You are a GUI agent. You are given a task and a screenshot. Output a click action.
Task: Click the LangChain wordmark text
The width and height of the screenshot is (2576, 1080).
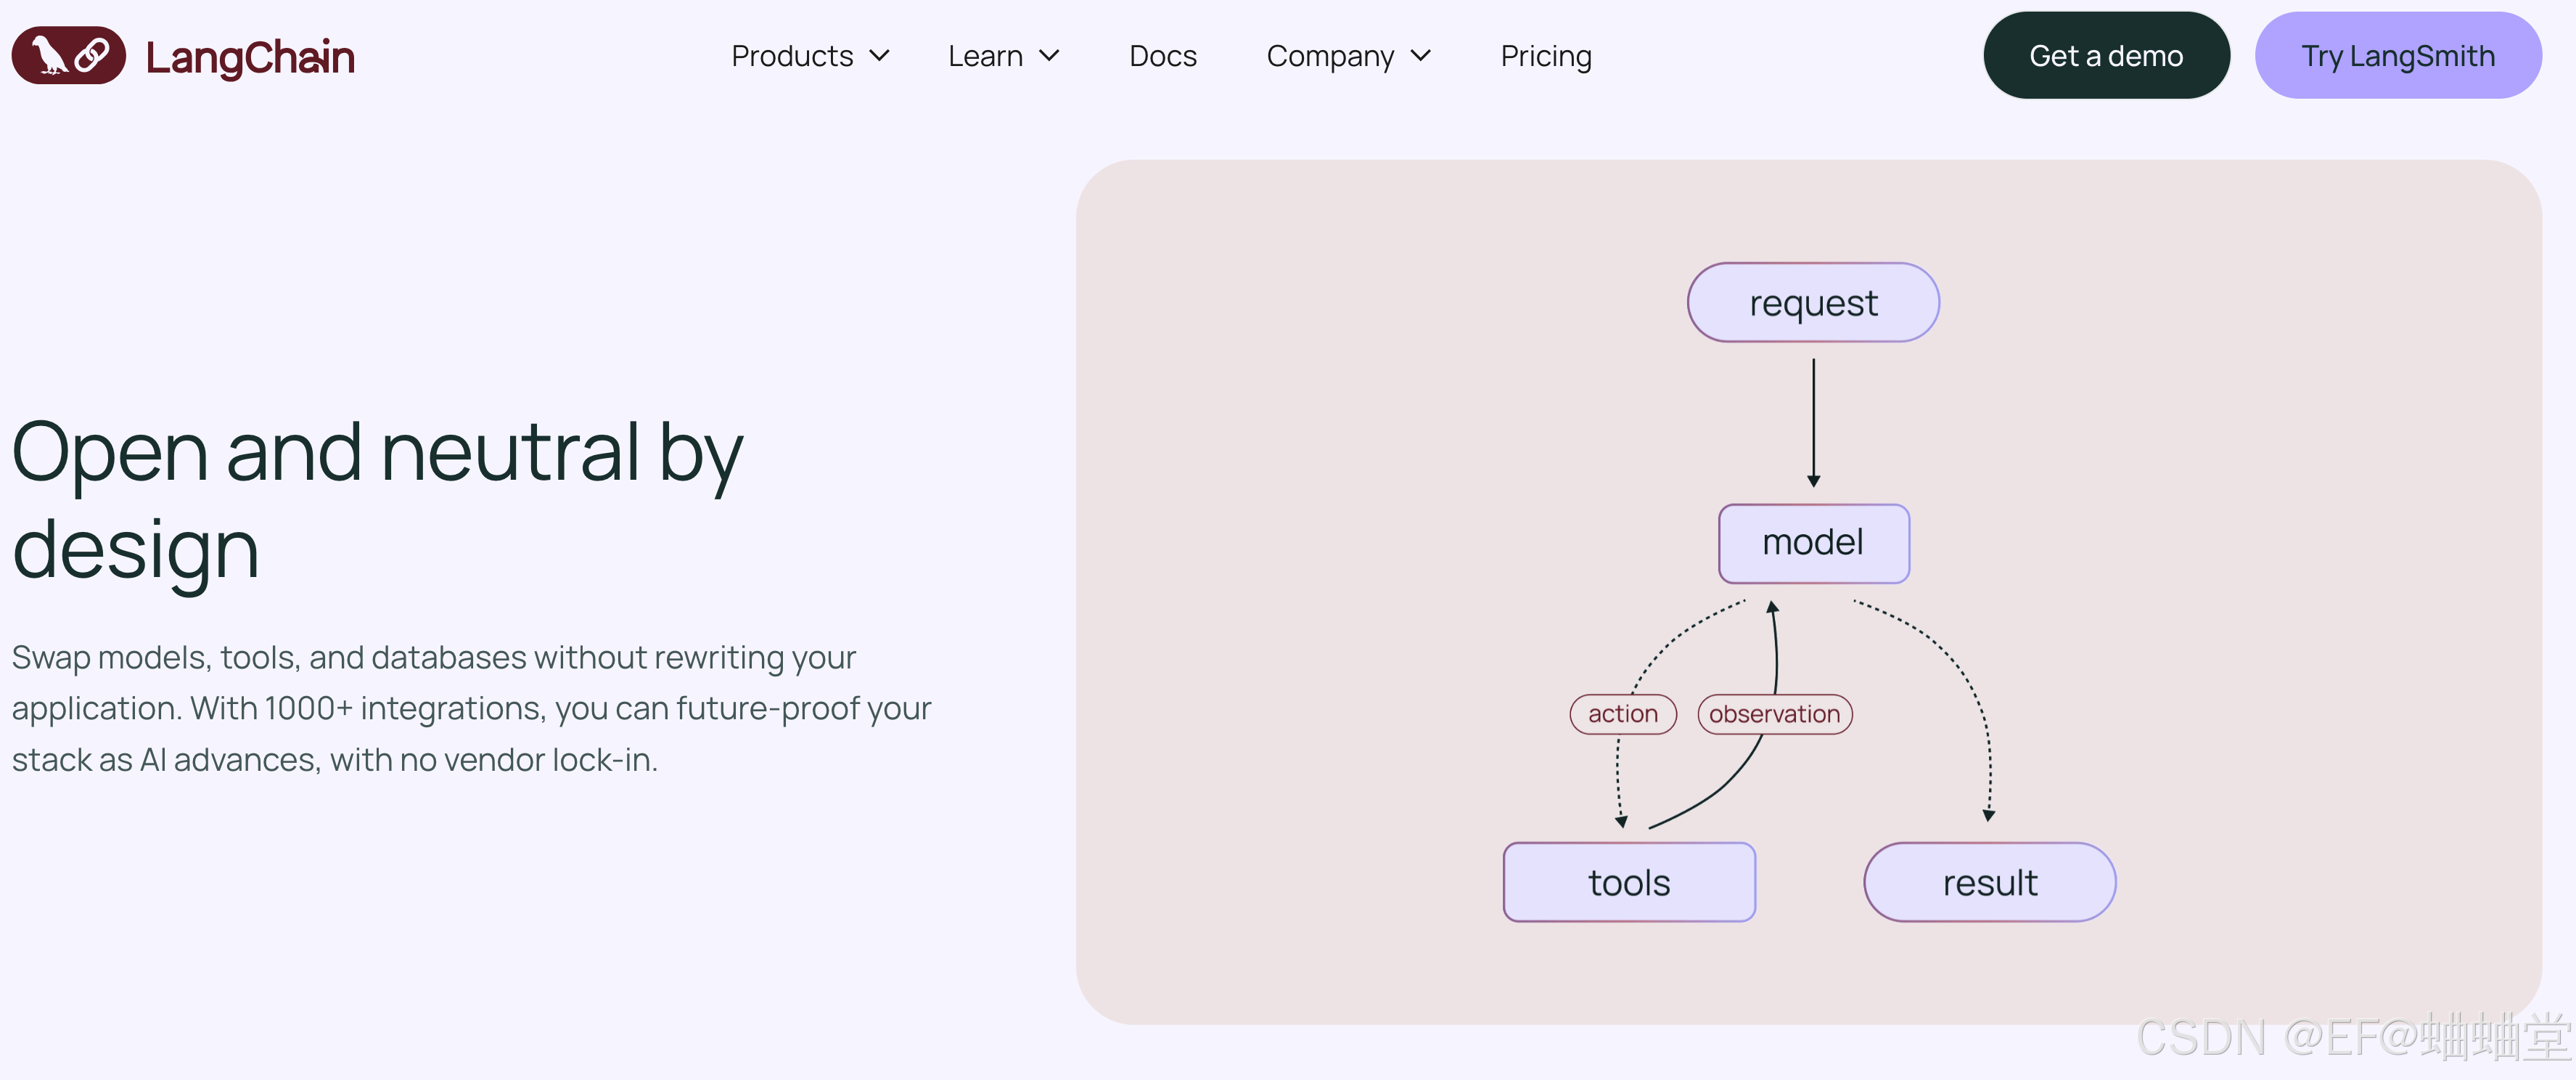click(x=250, y=57)
